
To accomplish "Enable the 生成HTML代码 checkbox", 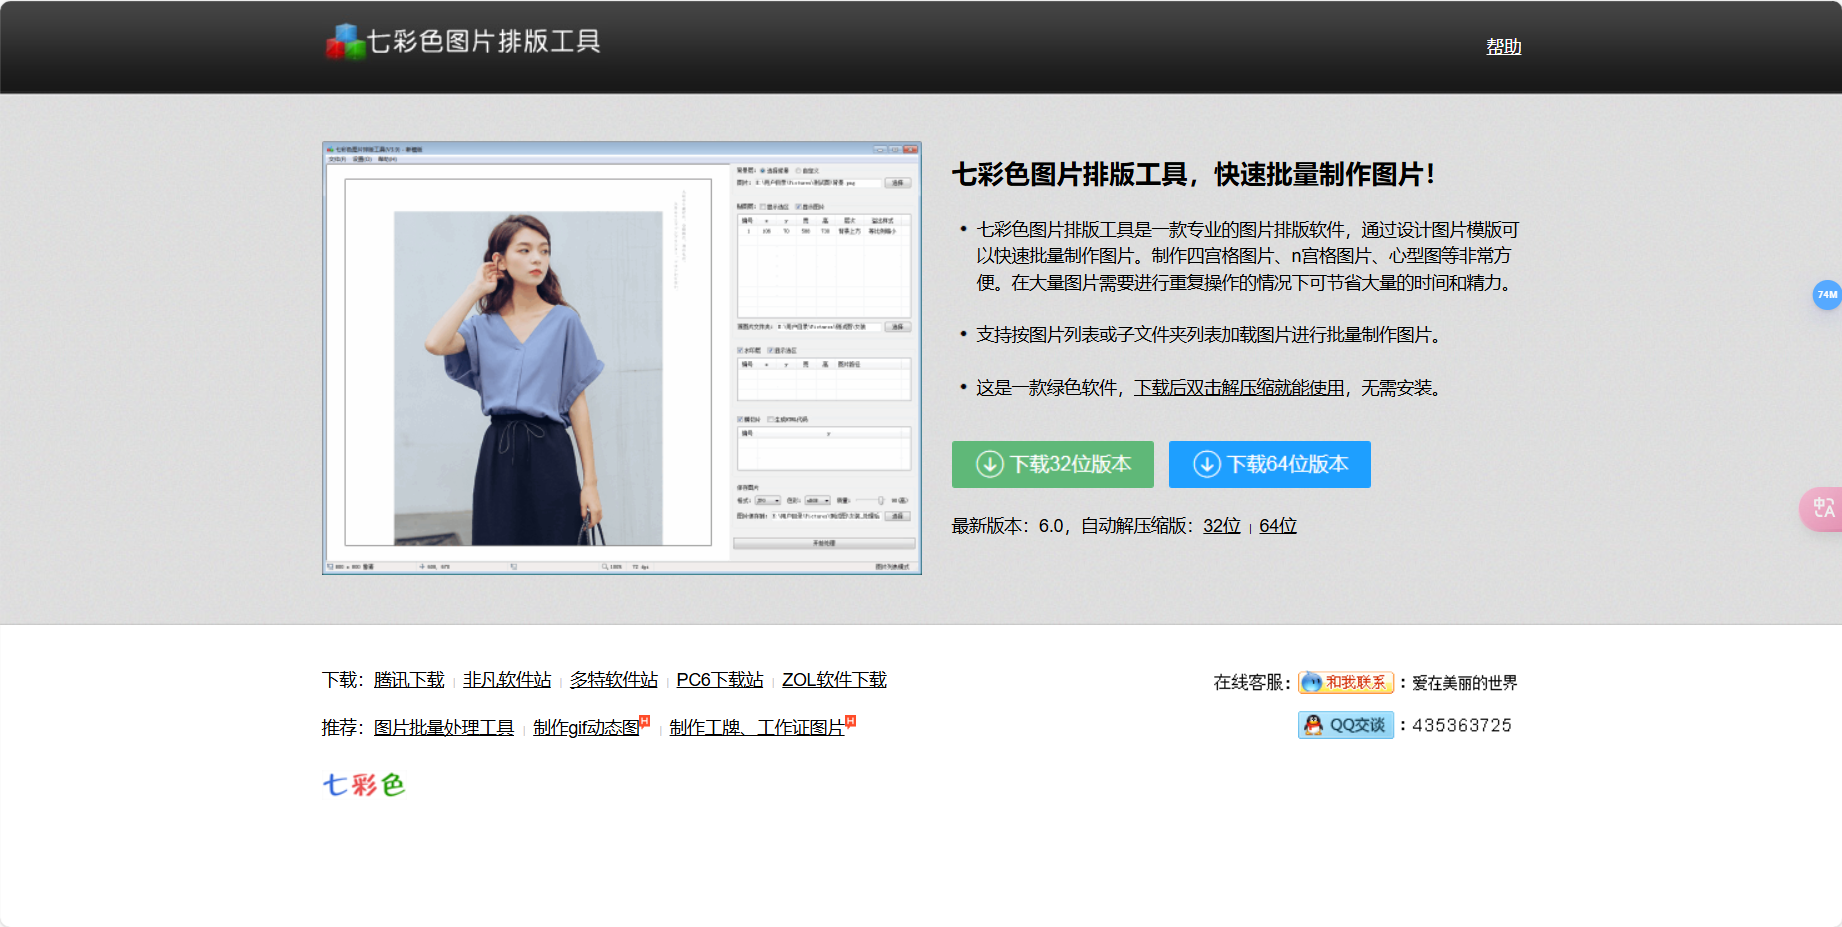I will click(771, 419).
